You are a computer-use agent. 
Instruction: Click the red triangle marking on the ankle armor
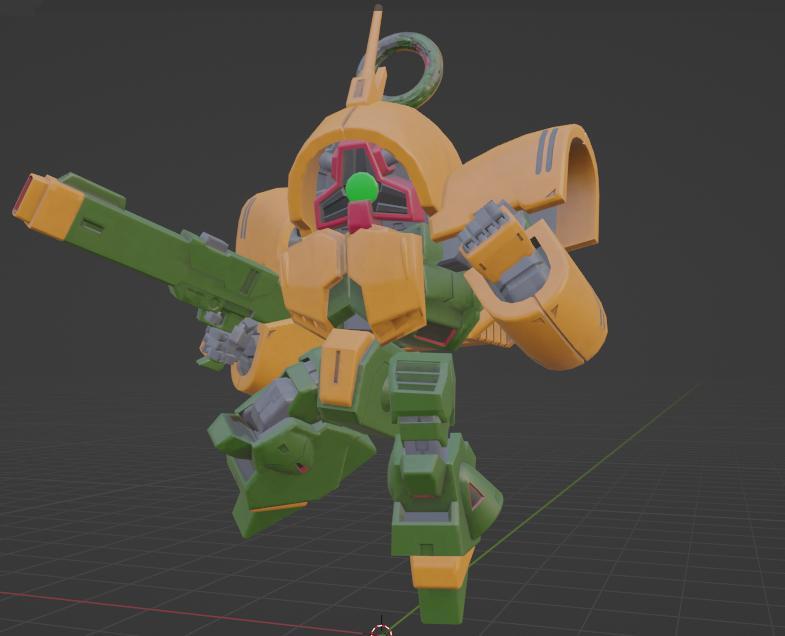click(x=477, y=494)
